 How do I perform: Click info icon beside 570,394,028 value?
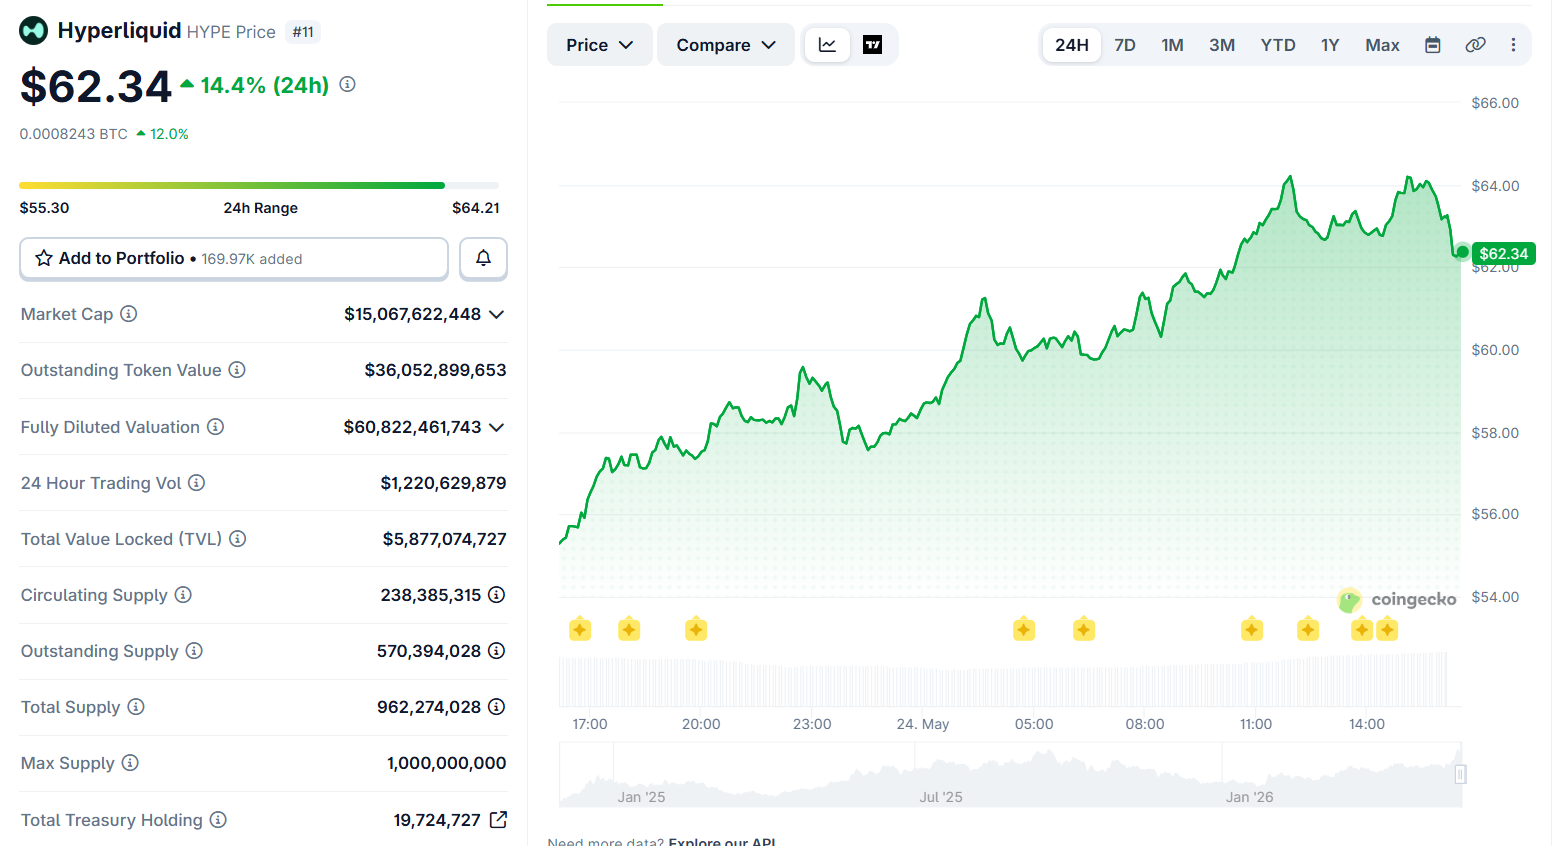coord(496,651)
